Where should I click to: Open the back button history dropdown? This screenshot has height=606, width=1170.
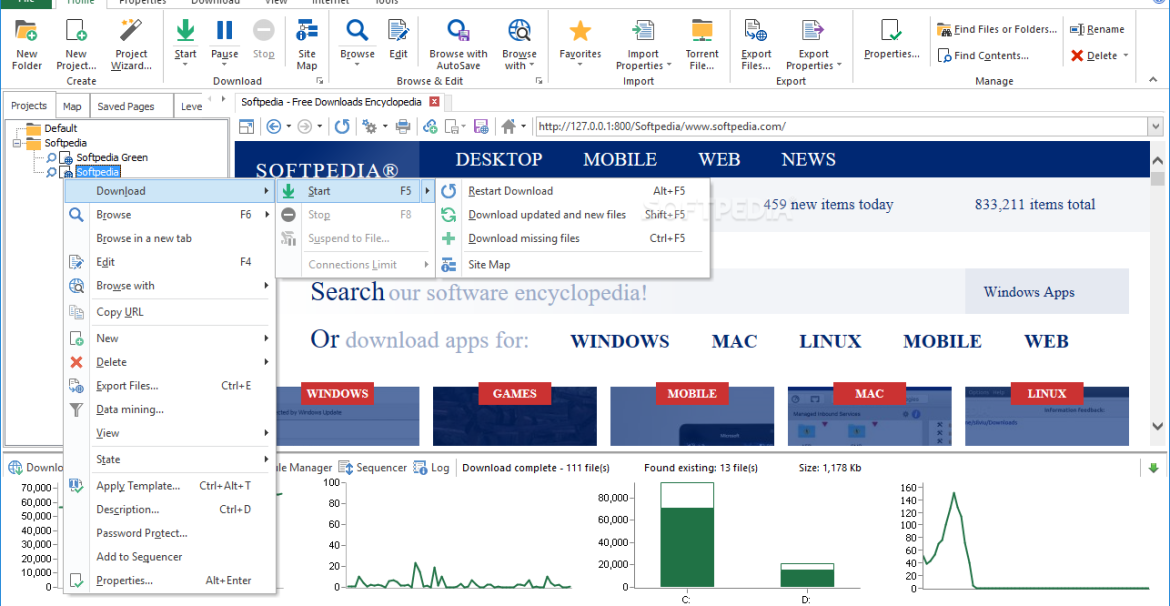(x=289, y=127)
